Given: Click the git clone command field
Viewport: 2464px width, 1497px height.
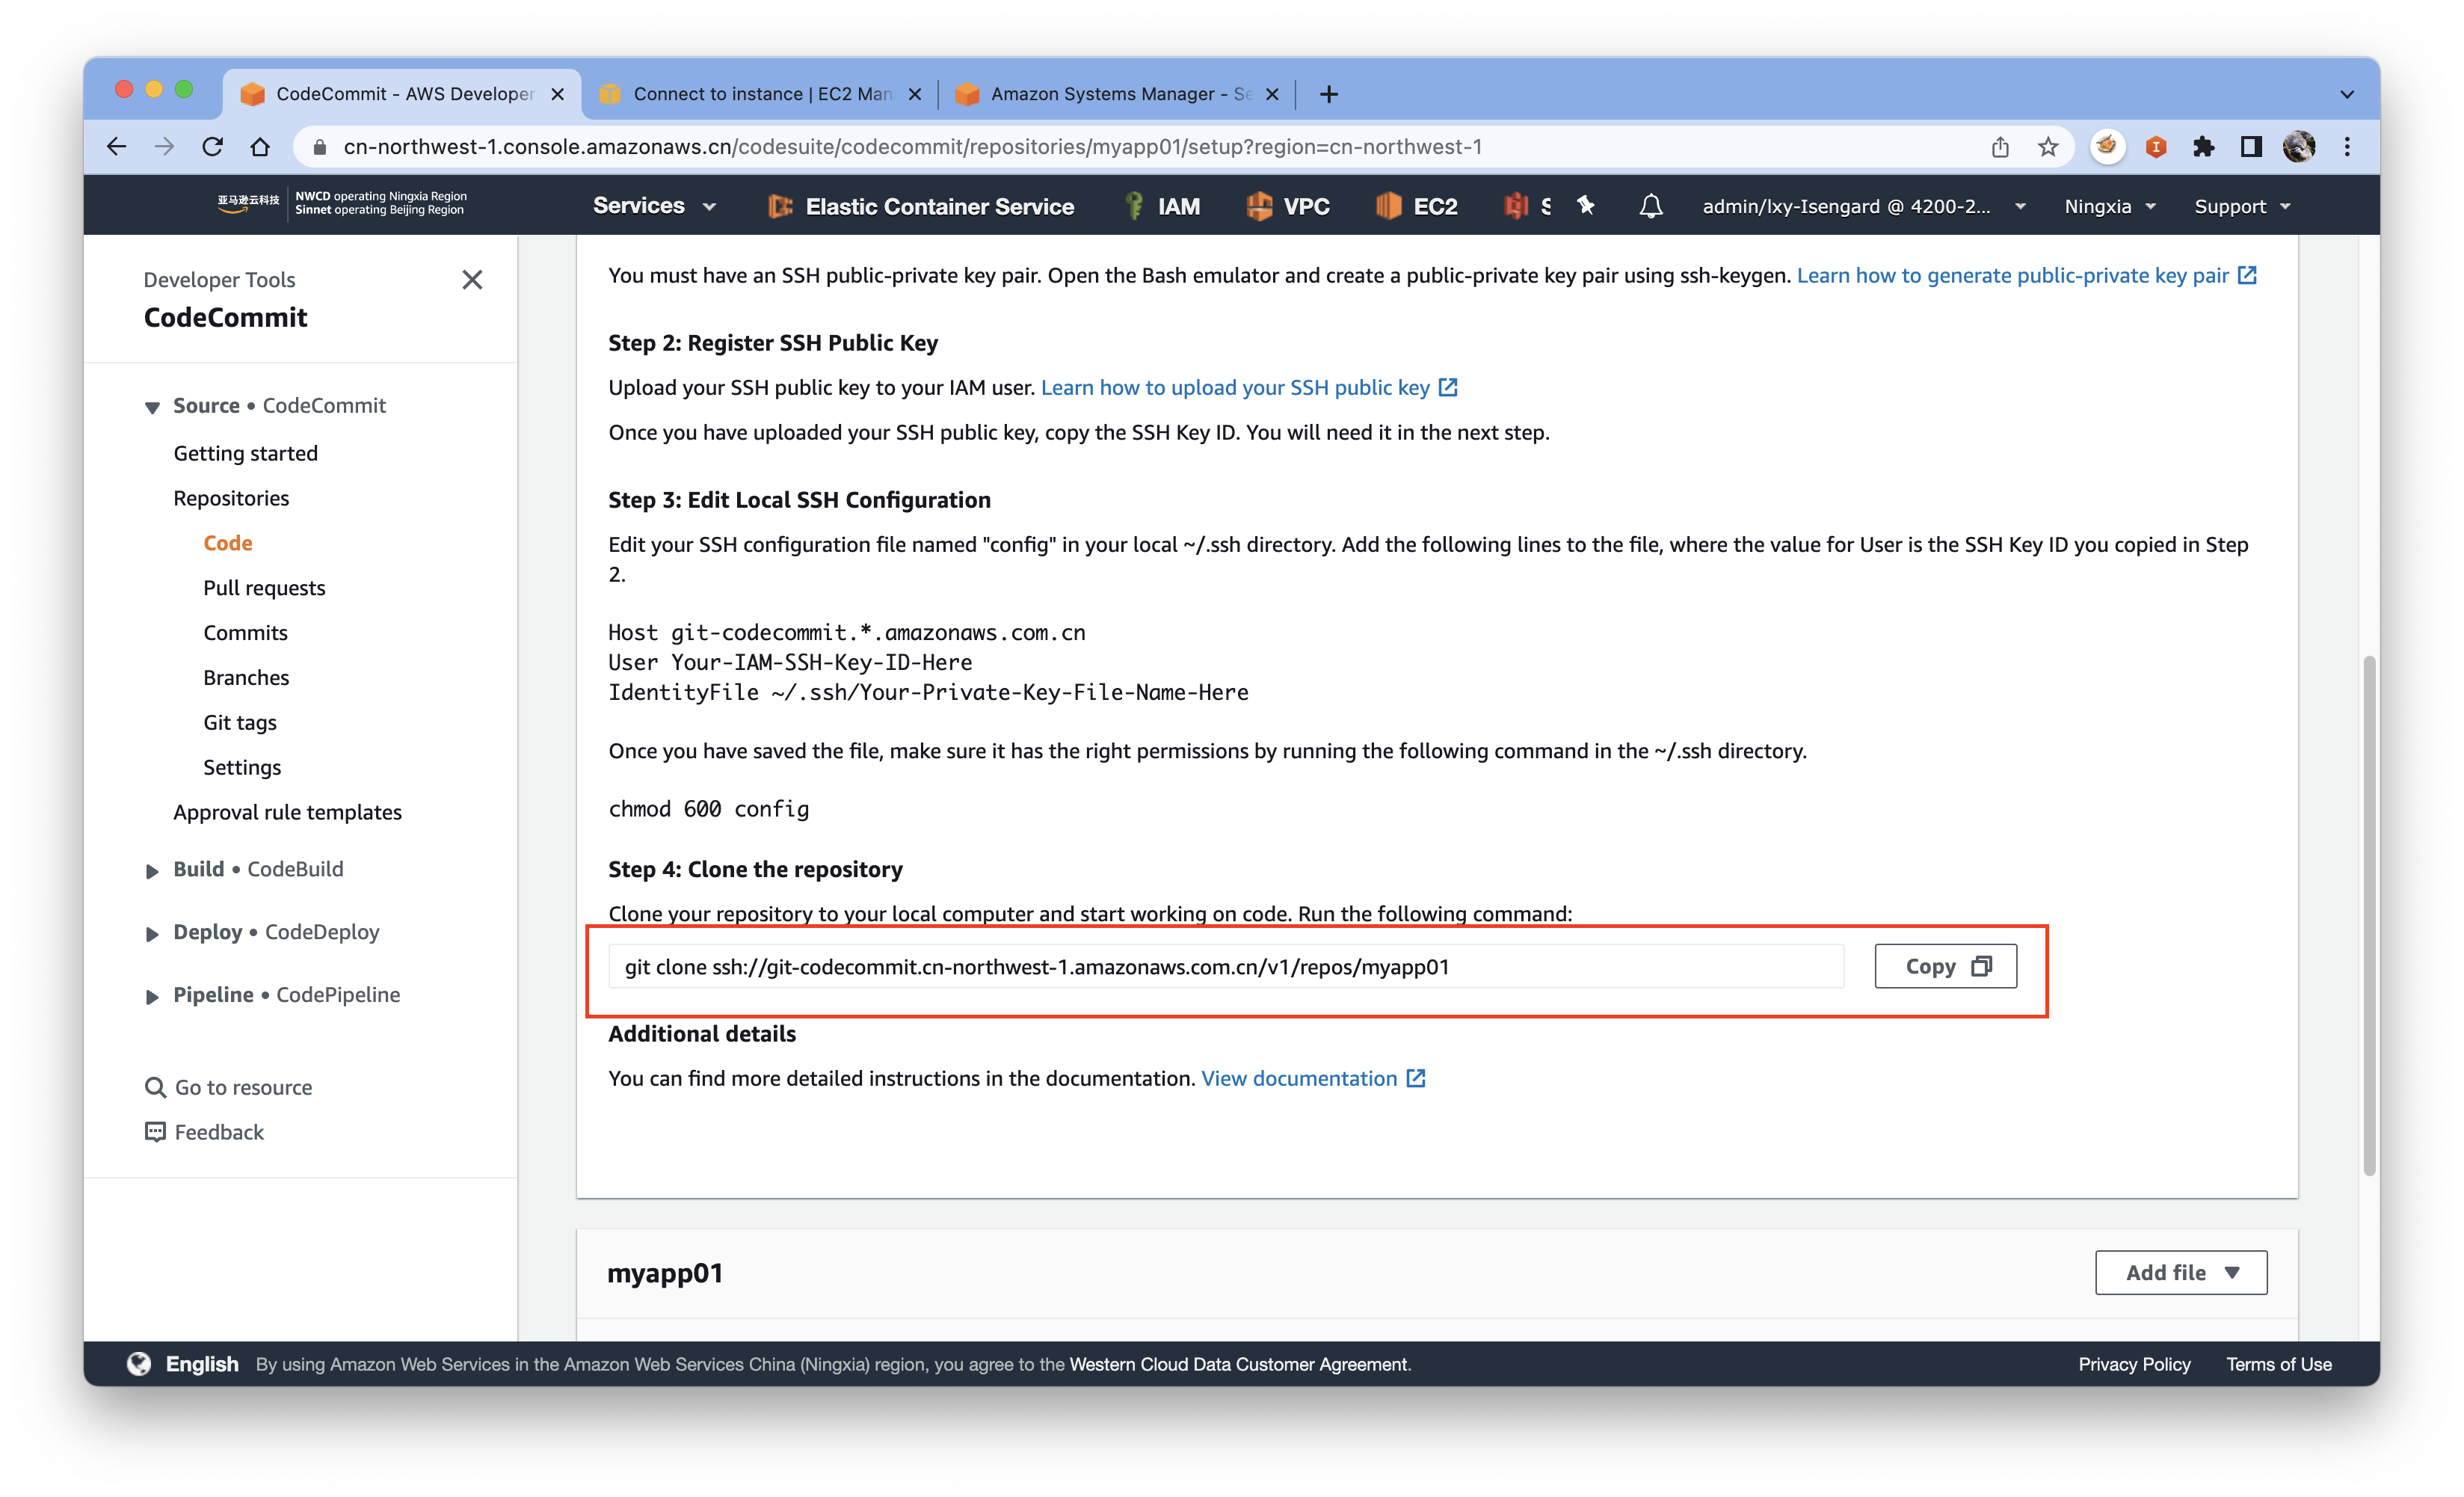Looking at the screenshot, I should click(x=1226, y=966).
